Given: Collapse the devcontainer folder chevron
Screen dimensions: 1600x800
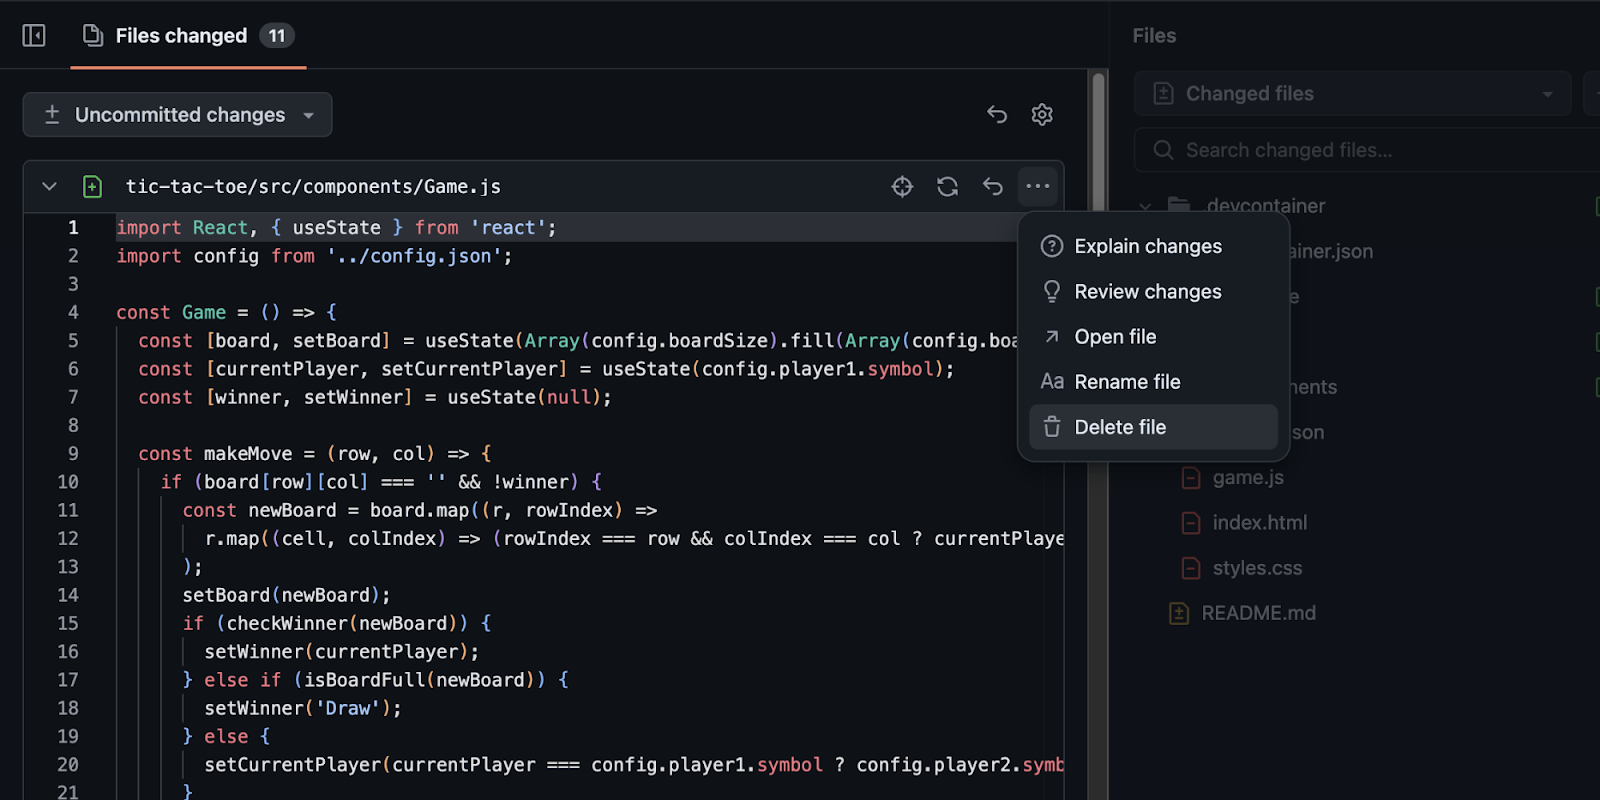Looking at the screenshot, I should (1145, 206).
